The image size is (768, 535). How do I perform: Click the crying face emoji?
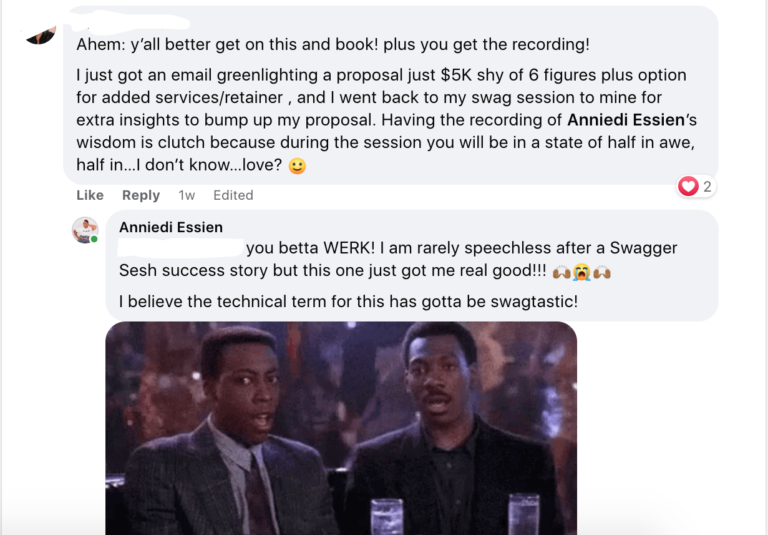(x=581, y=271)
